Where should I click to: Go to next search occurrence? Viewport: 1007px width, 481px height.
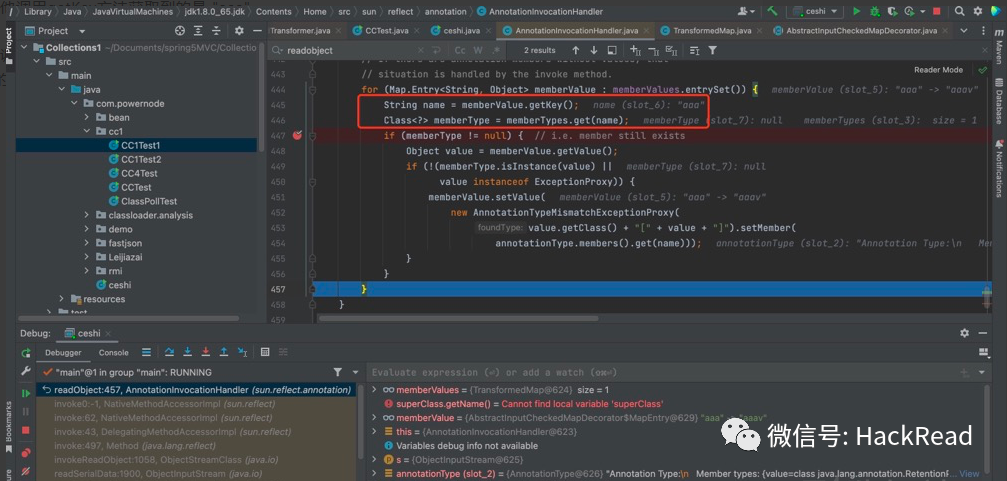pyautogui.click(x=593, y=50)
